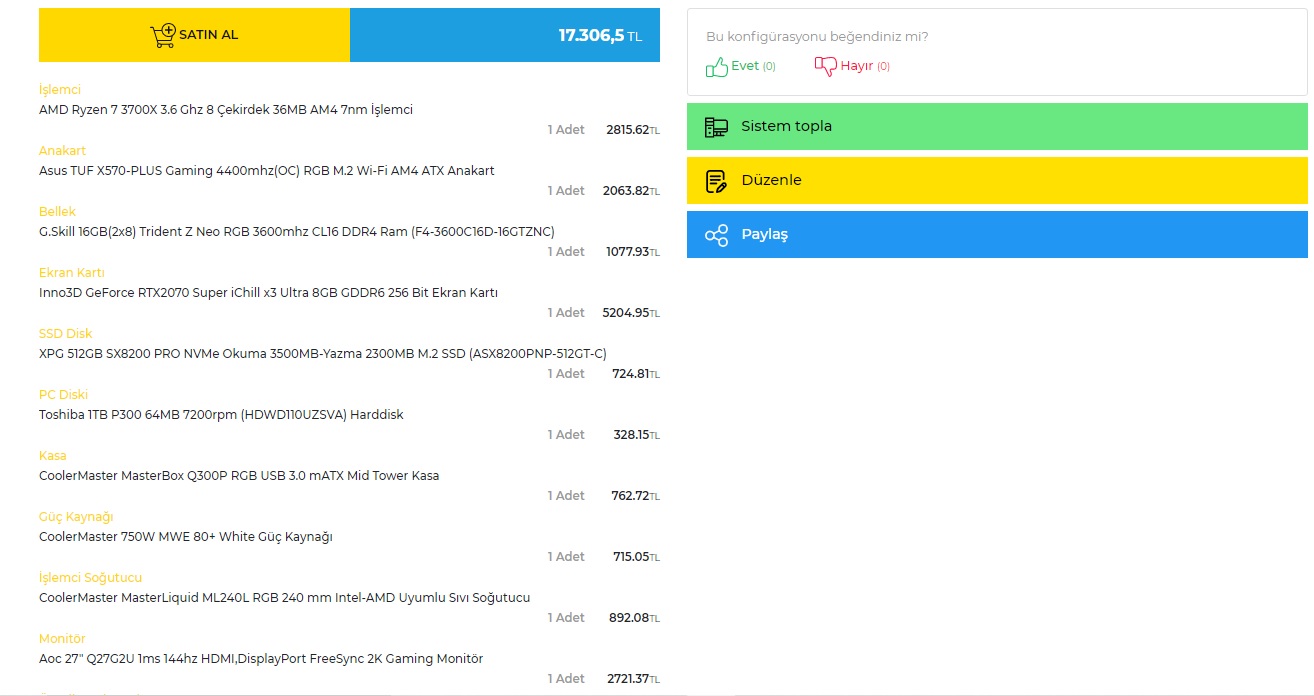Click AMD Ryzen 7 3700X processor name
Image resolution: width=1314 pixels, height=696 pixels.
pyautogui.click(x=226, y=109)
